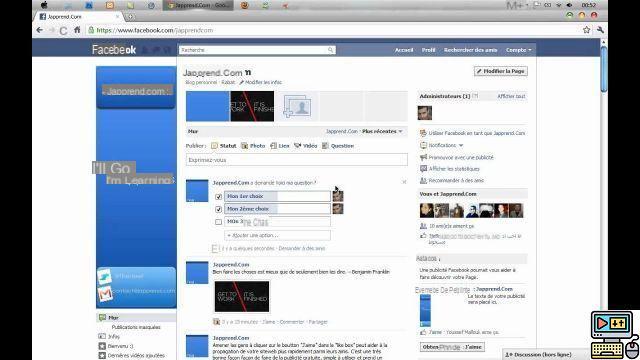
Task: Click the Twitter bird icon in left banner
Action: pyautogui.click(x=104, y=277)
